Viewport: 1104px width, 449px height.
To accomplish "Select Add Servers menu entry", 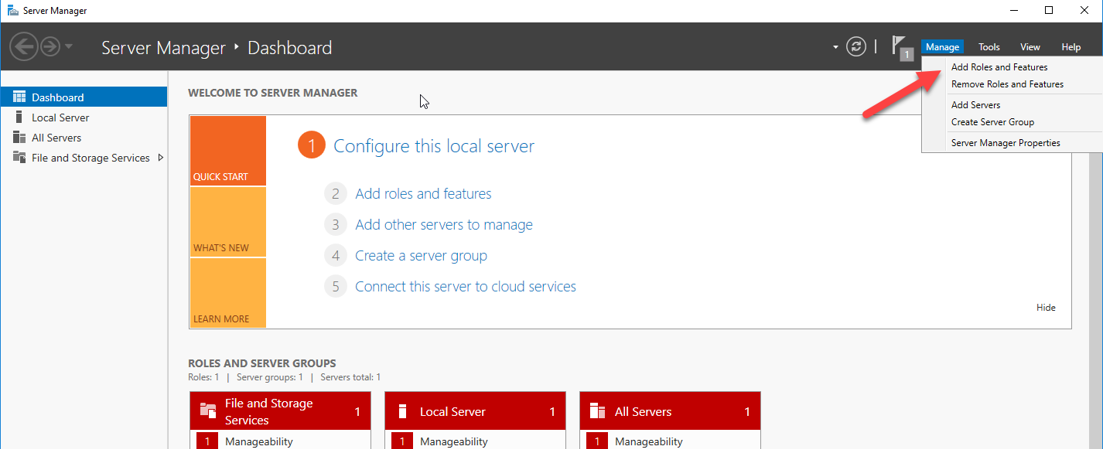I will pyautogui.click(x=975, y=105).
